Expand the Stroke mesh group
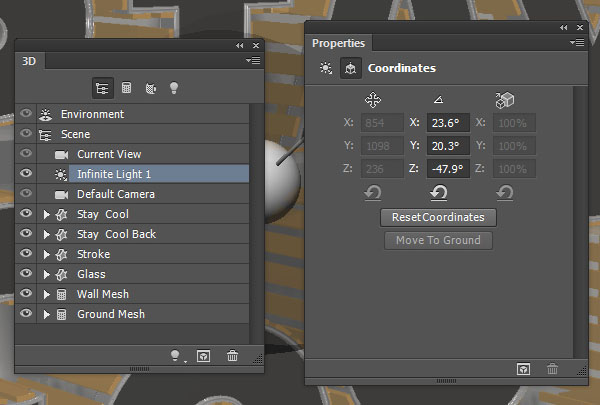 click(x=46, y=254)
